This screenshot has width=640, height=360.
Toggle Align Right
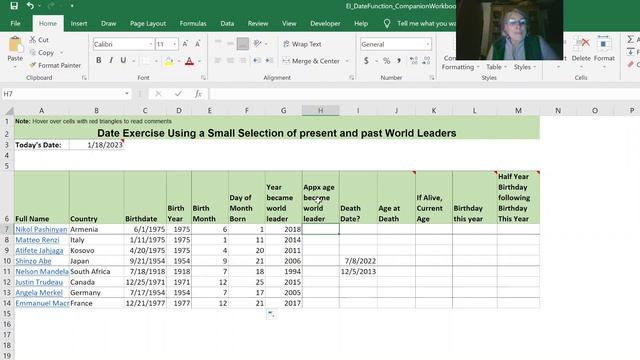pyautogui.click(x=243, y=60)
